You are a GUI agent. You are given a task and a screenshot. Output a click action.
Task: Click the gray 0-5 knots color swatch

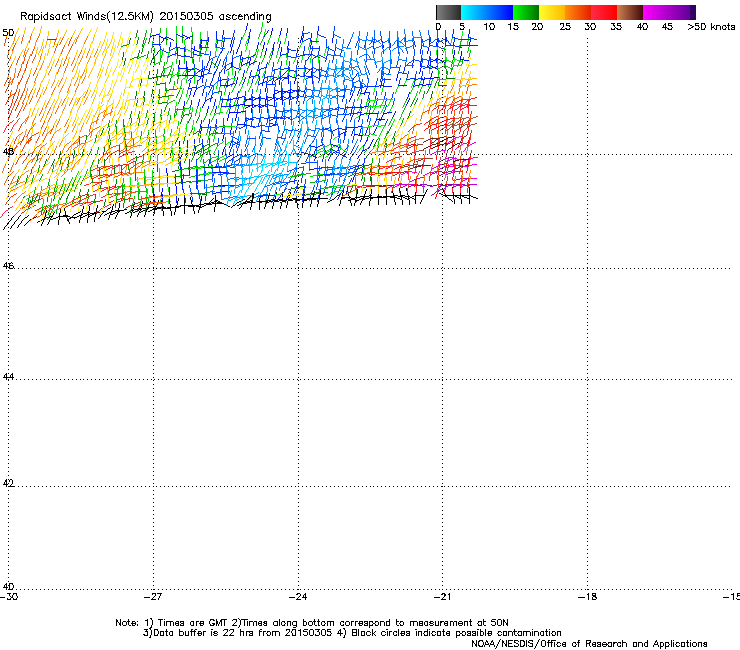click(x=448, y=12)
